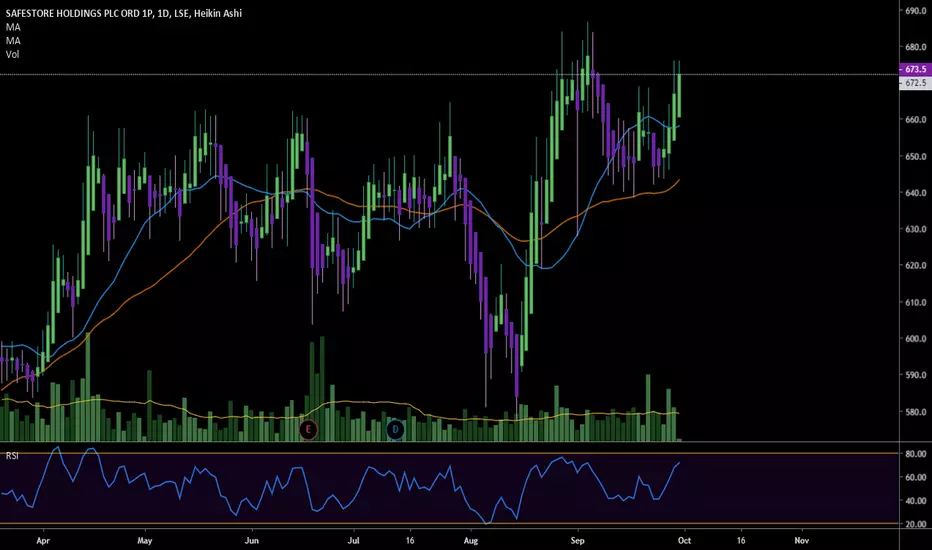The height and width of the screenshot is (550, 932).
Task: Click the Apr date label
Action: (43, 540)
